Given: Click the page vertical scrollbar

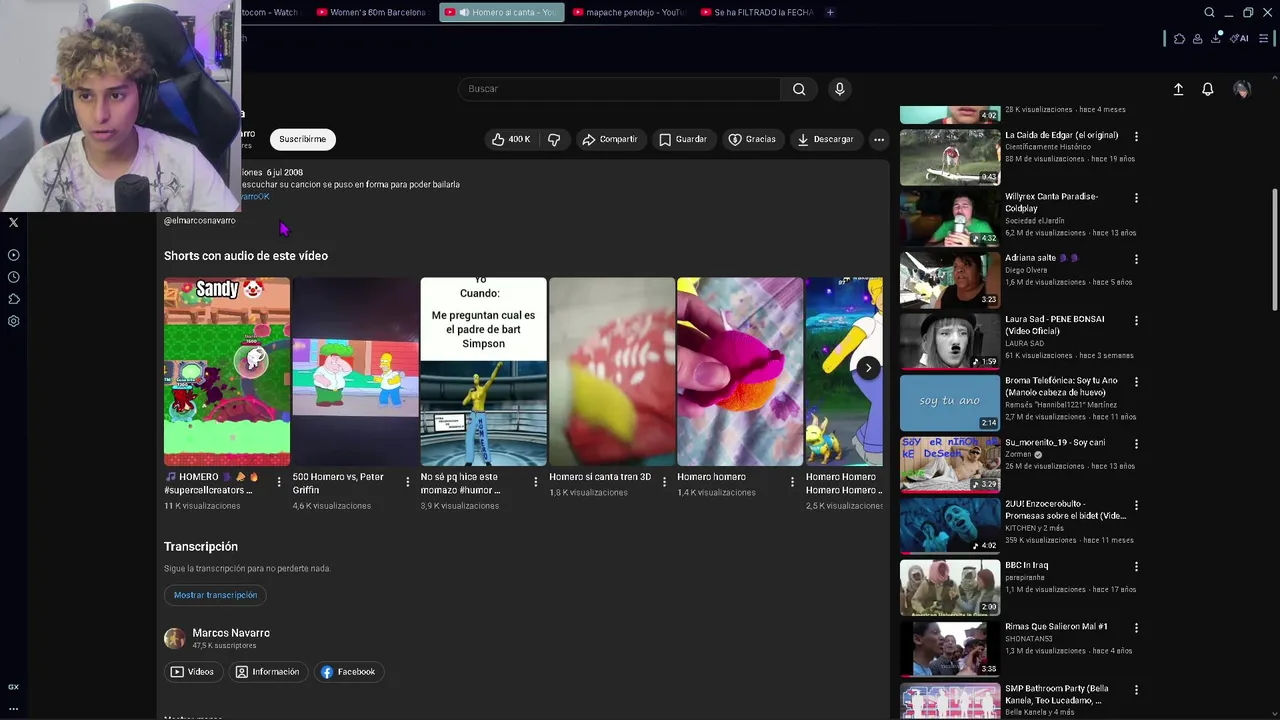Looking at the screenshot, I should [1275, 250].
